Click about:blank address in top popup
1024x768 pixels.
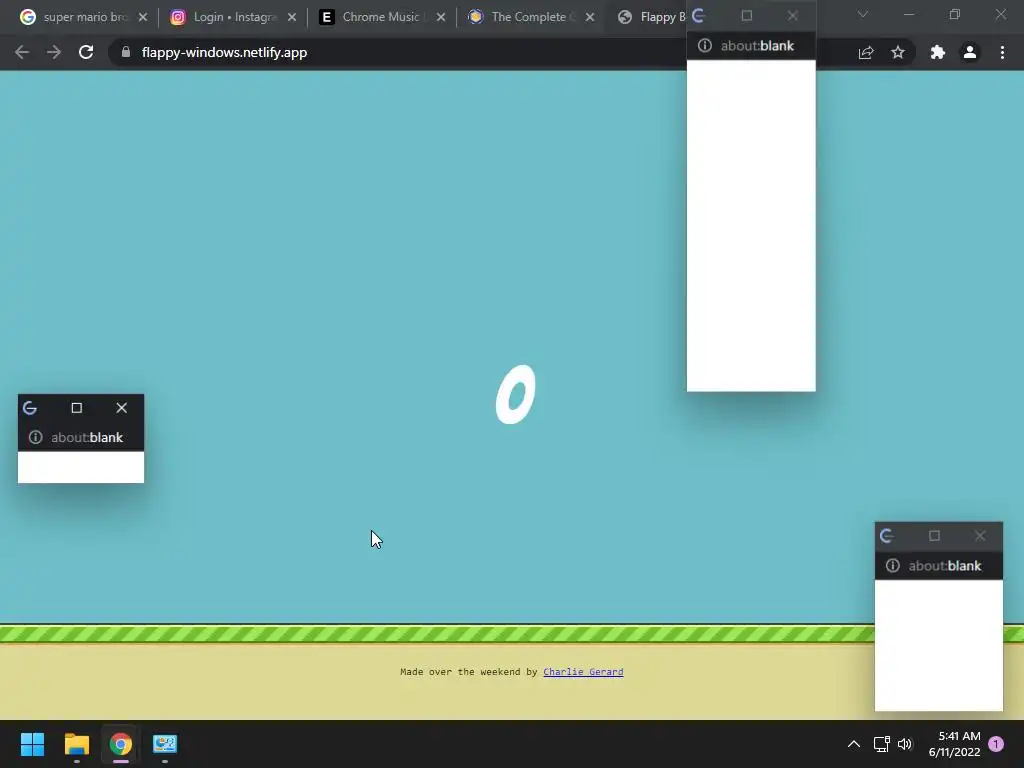(757, 46)
